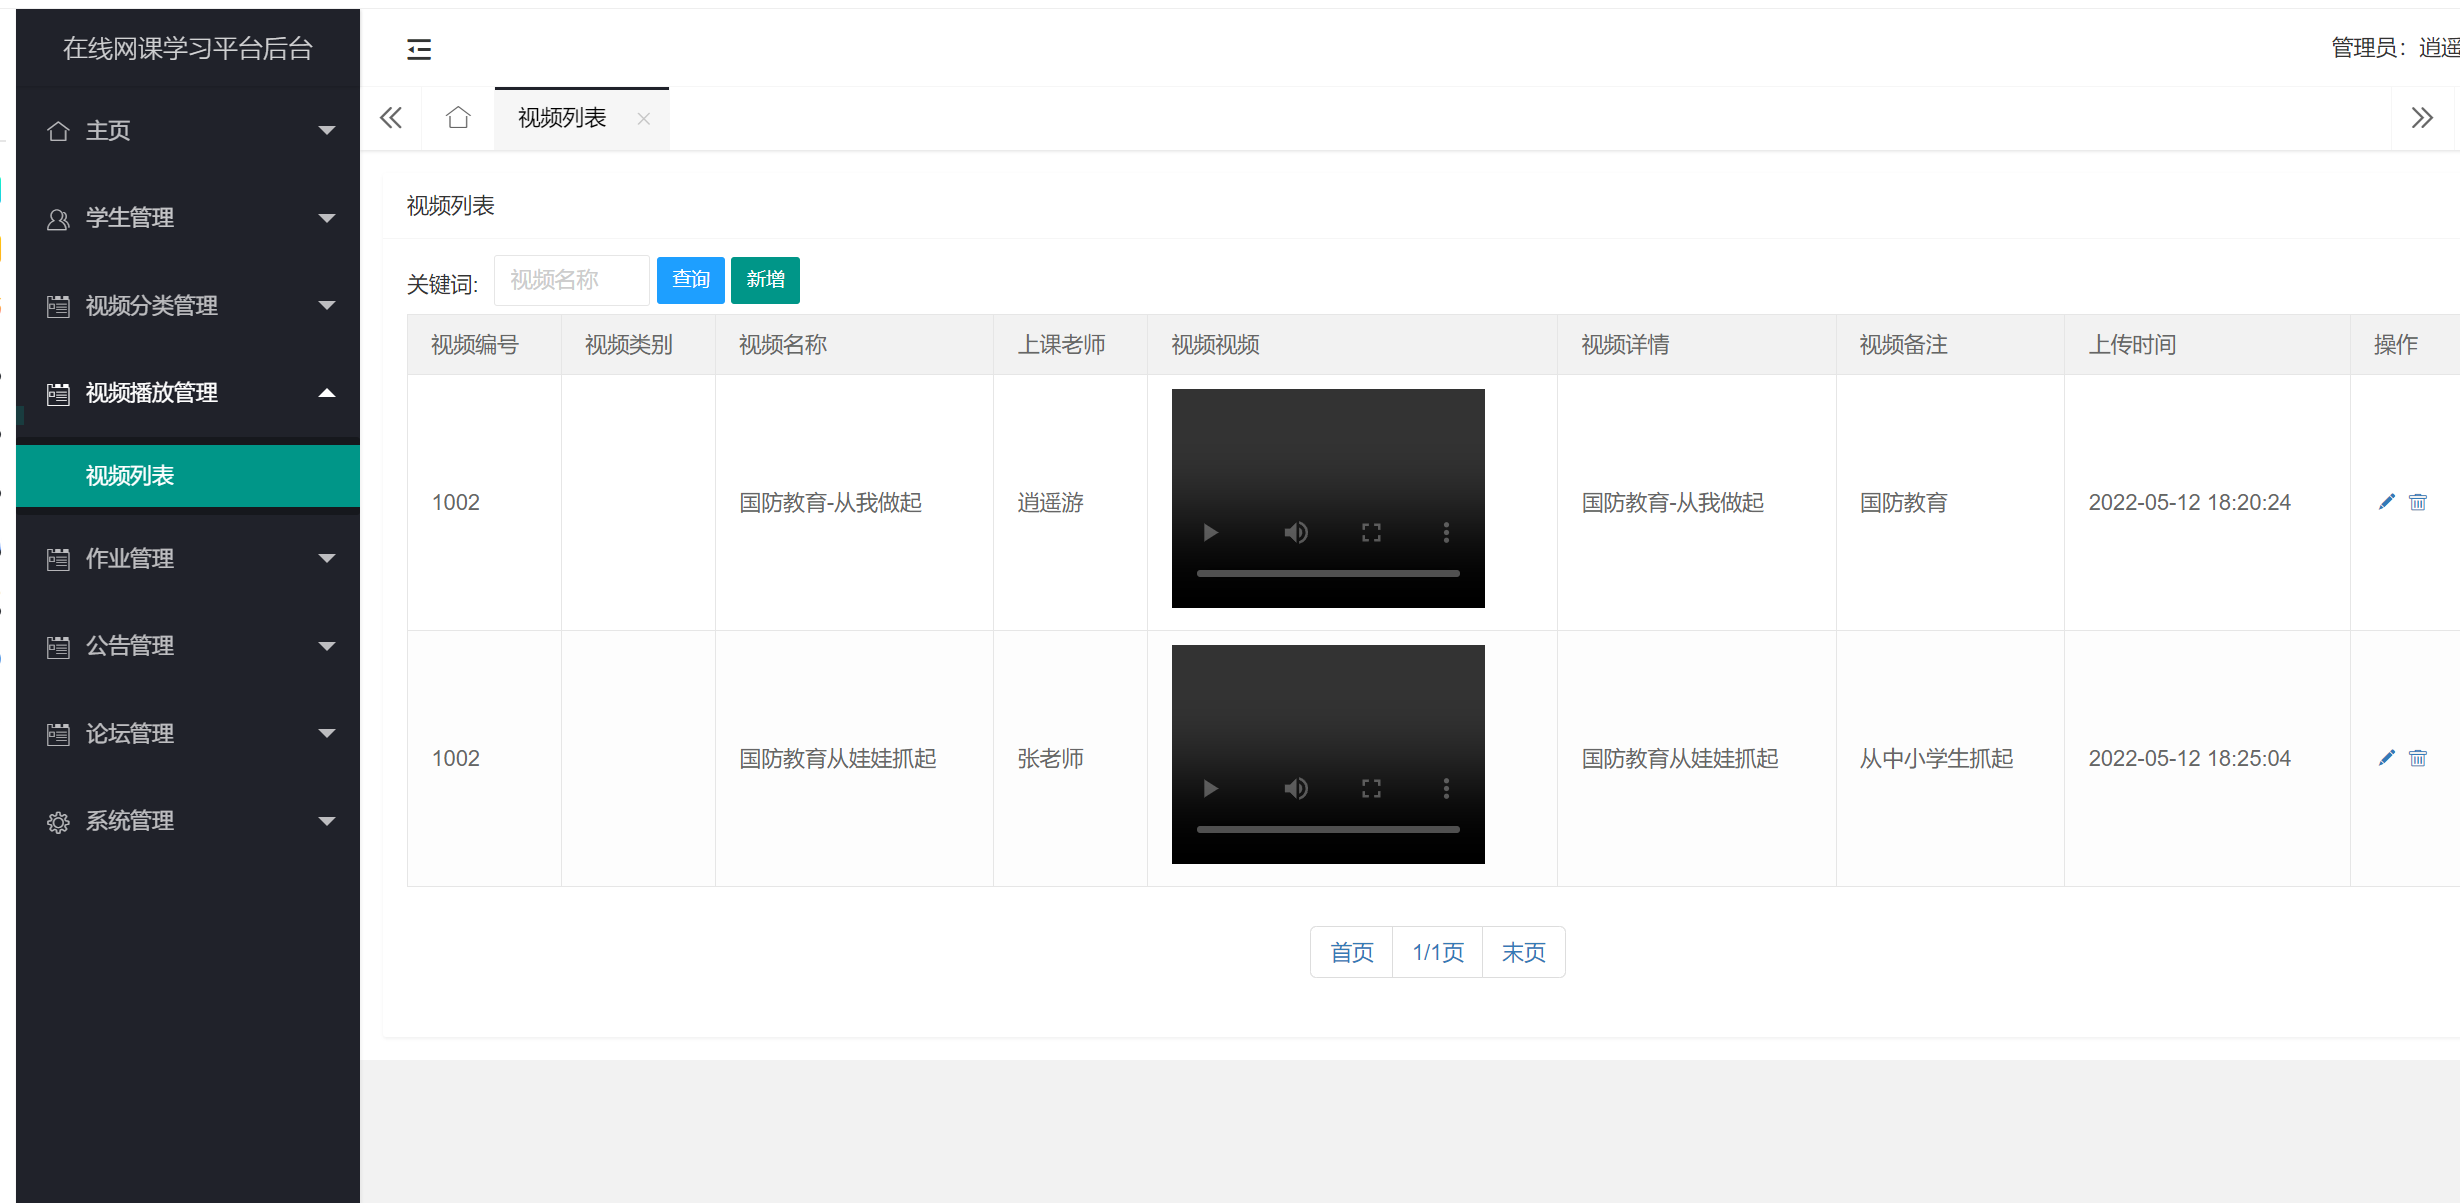The height and width of the screenshot is (1203, 2460).
Task: Edit the 国防教育从娃娃抓起 video entry
Action: point(2387,757)
